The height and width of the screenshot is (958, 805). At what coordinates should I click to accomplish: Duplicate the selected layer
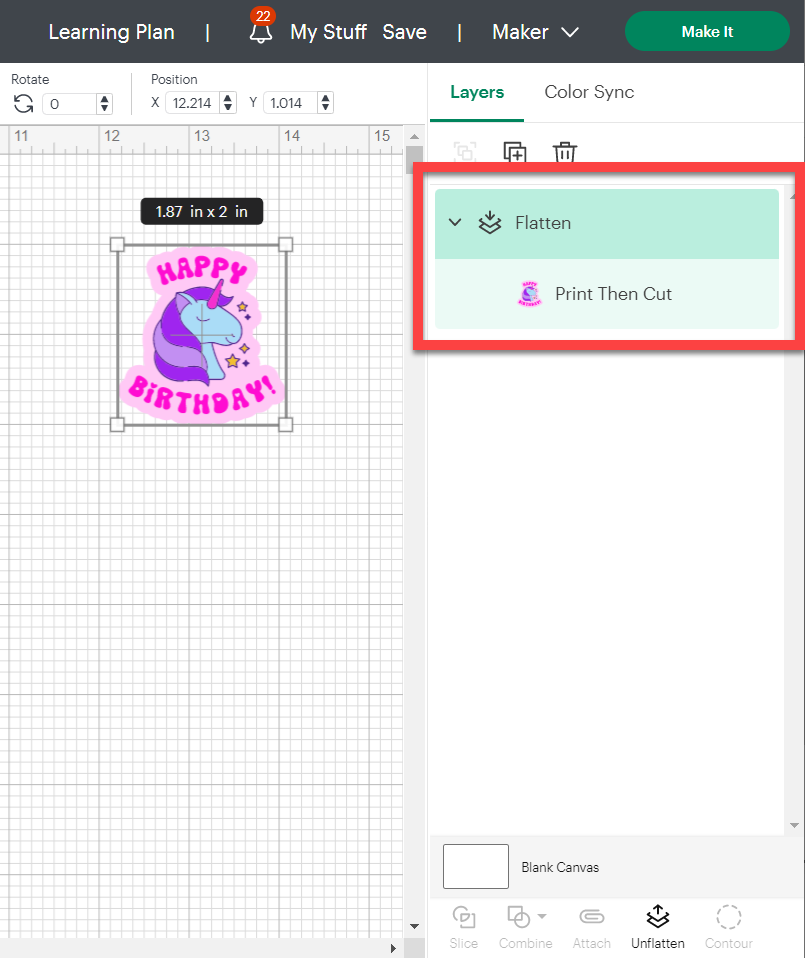514,152
